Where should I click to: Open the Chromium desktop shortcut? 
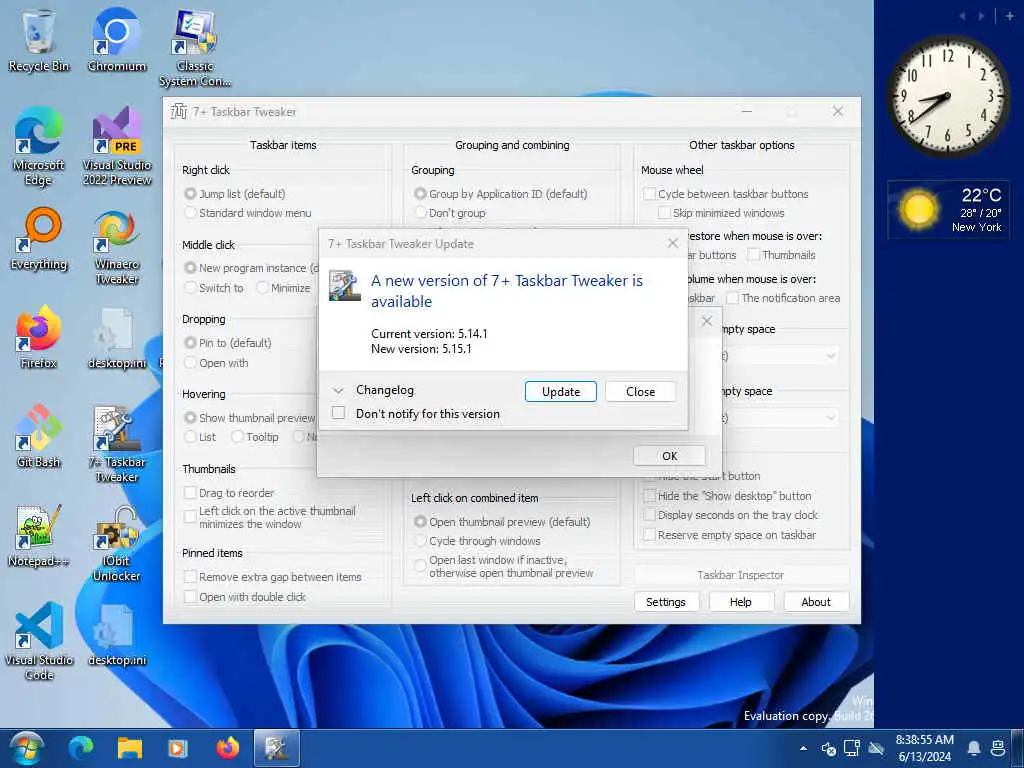click(117, 41)
